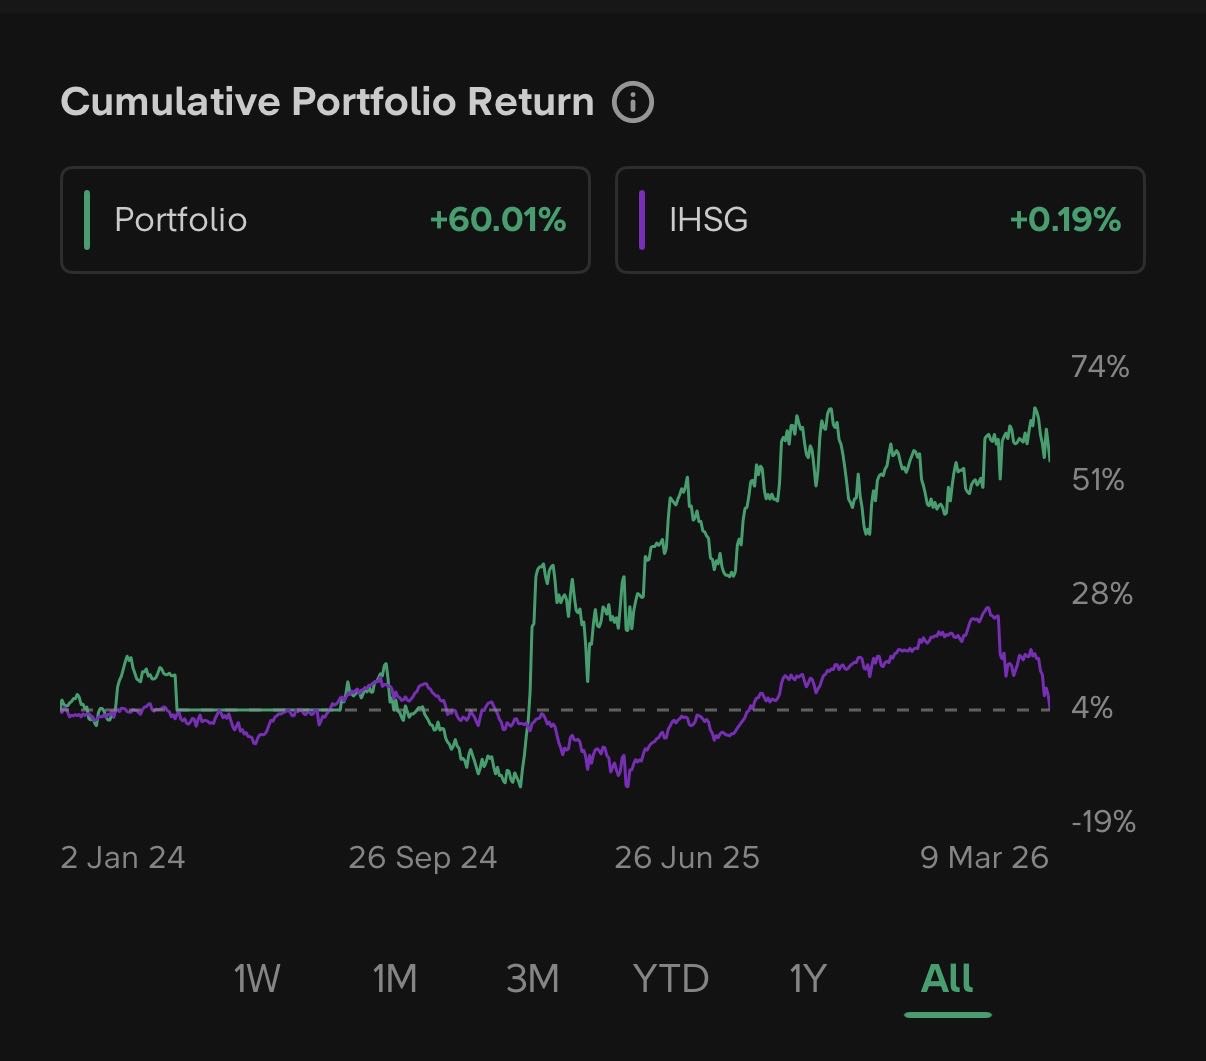The image size is (1206, 1061).
Task: Click the Cumulative Portfolio Return heading
Action: click(x=327, y=102)
